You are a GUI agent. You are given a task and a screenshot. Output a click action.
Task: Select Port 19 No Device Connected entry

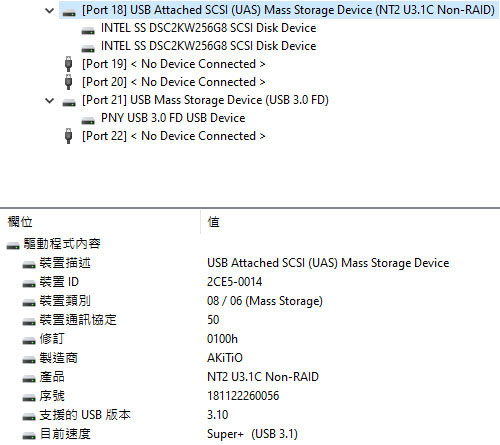(174, 64)
